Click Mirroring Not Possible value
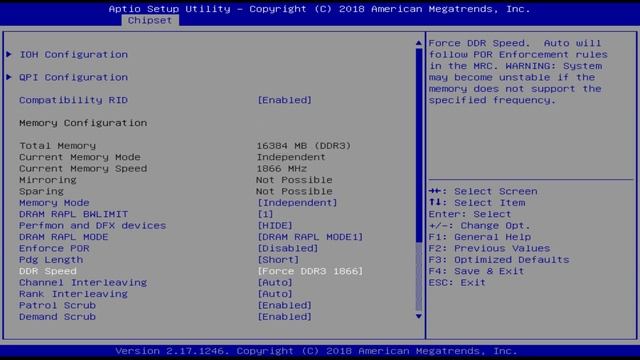640x360 pixels. pos(294,180)
